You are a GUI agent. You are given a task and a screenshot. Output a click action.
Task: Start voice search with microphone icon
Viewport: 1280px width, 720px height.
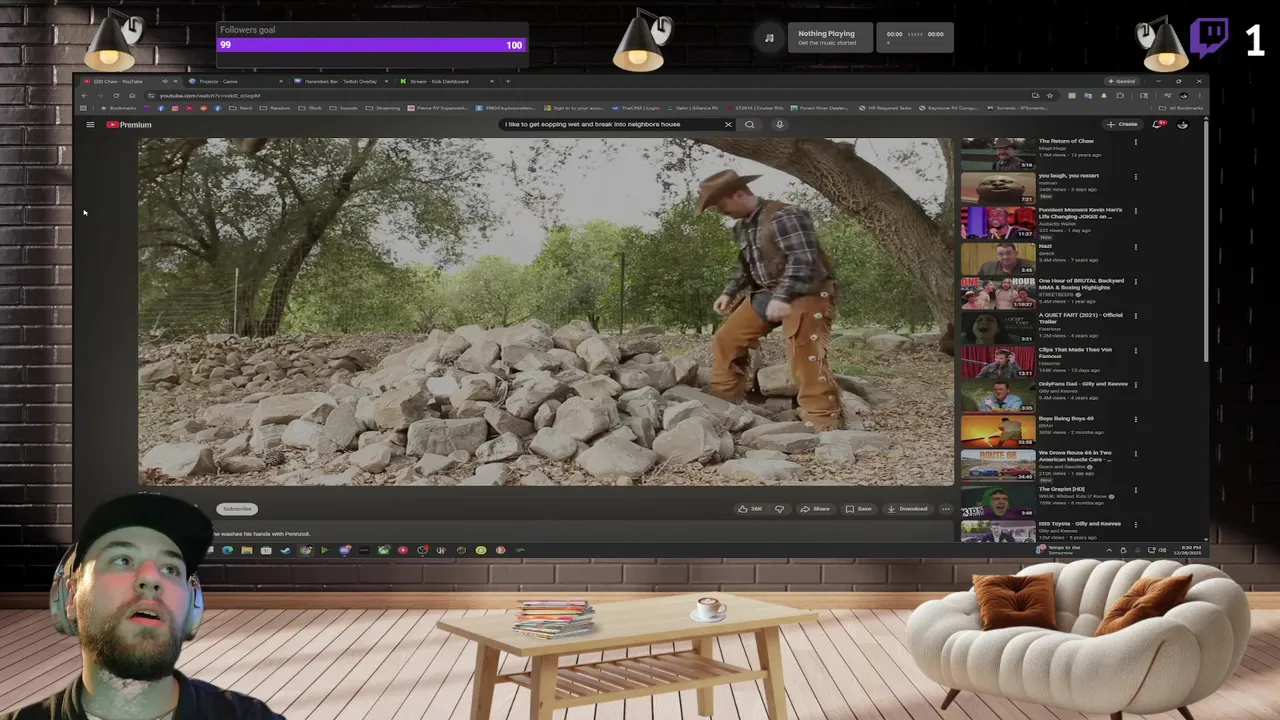(779, 125)
